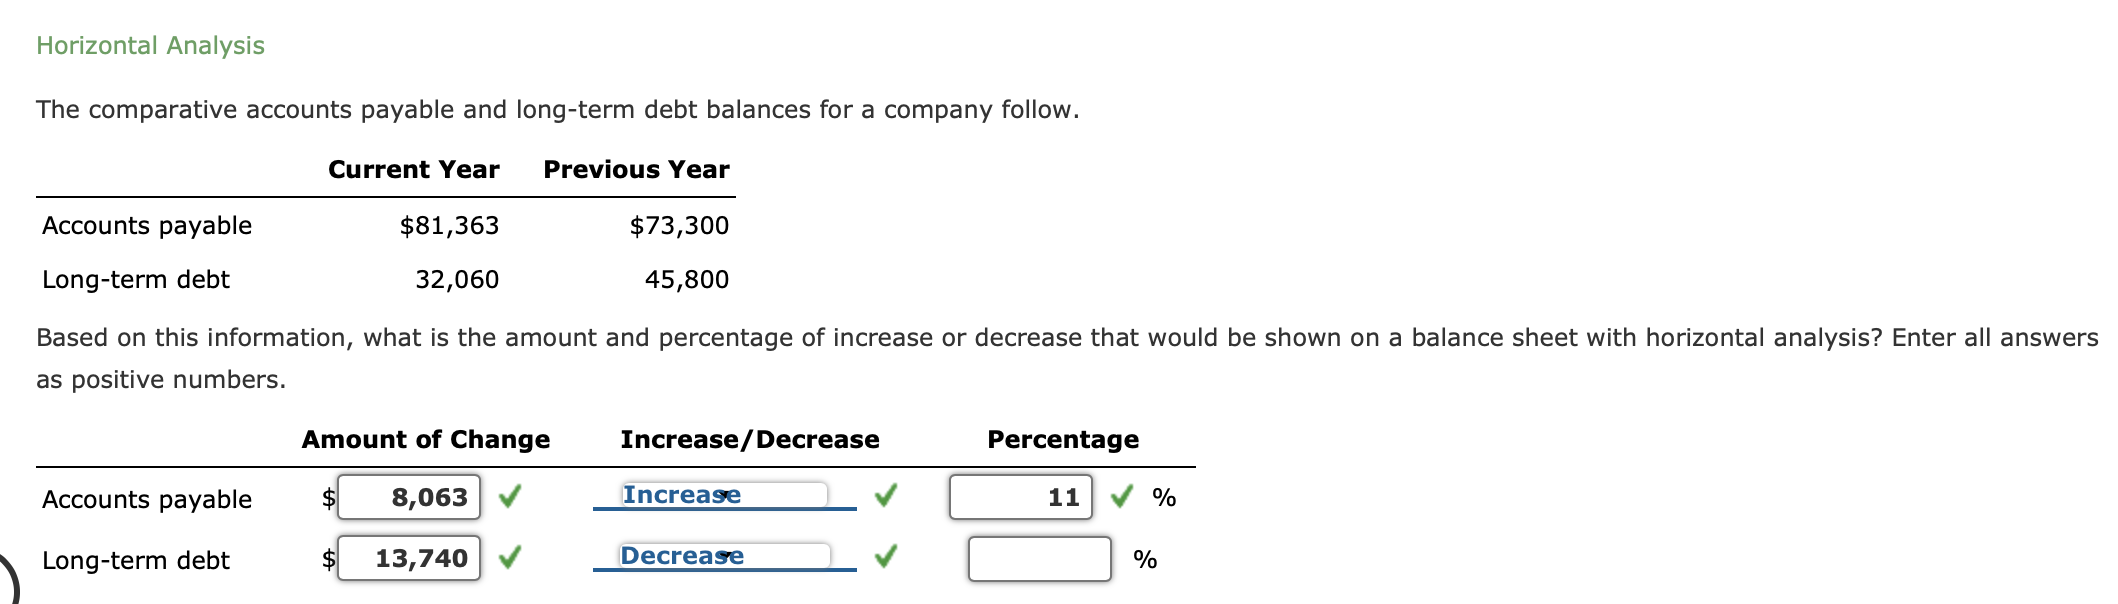This screenshot has height=604, width=2118.
Task: Click the Long-term debt row label
Action: tap(135, 560)
